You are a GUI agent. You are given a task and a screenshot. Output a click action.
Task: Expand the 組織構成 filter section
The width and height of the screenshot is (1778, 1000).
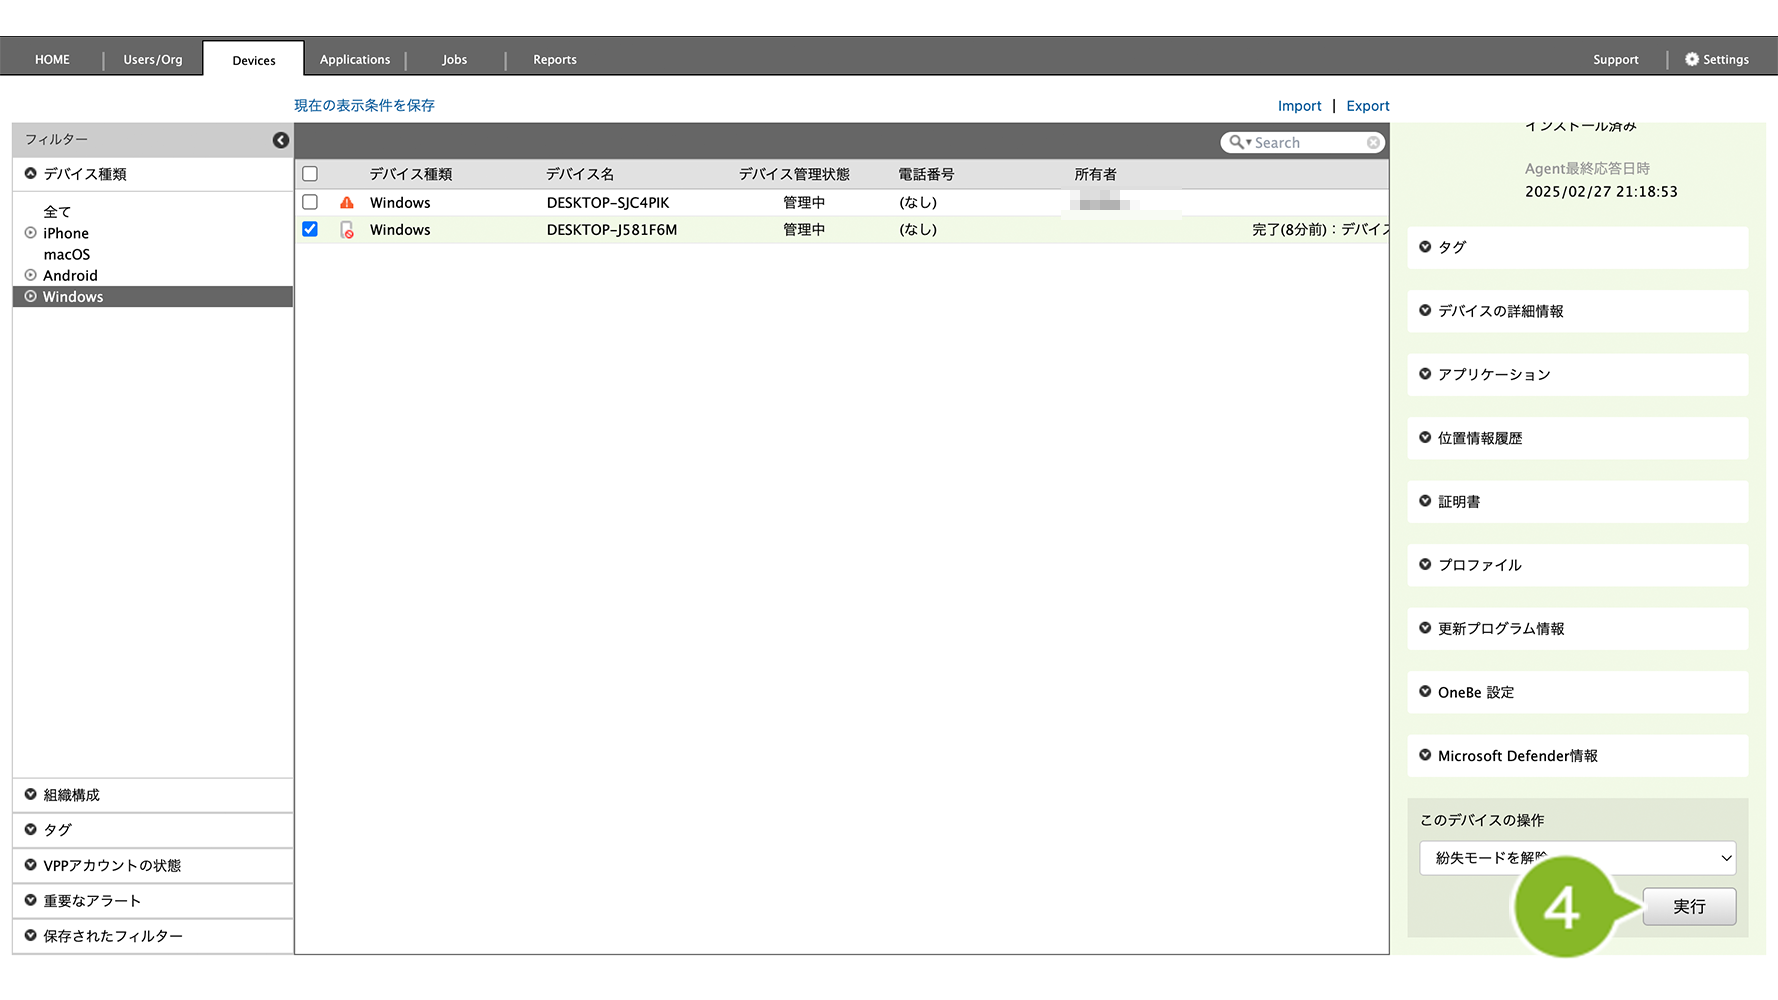pos(31,795)
